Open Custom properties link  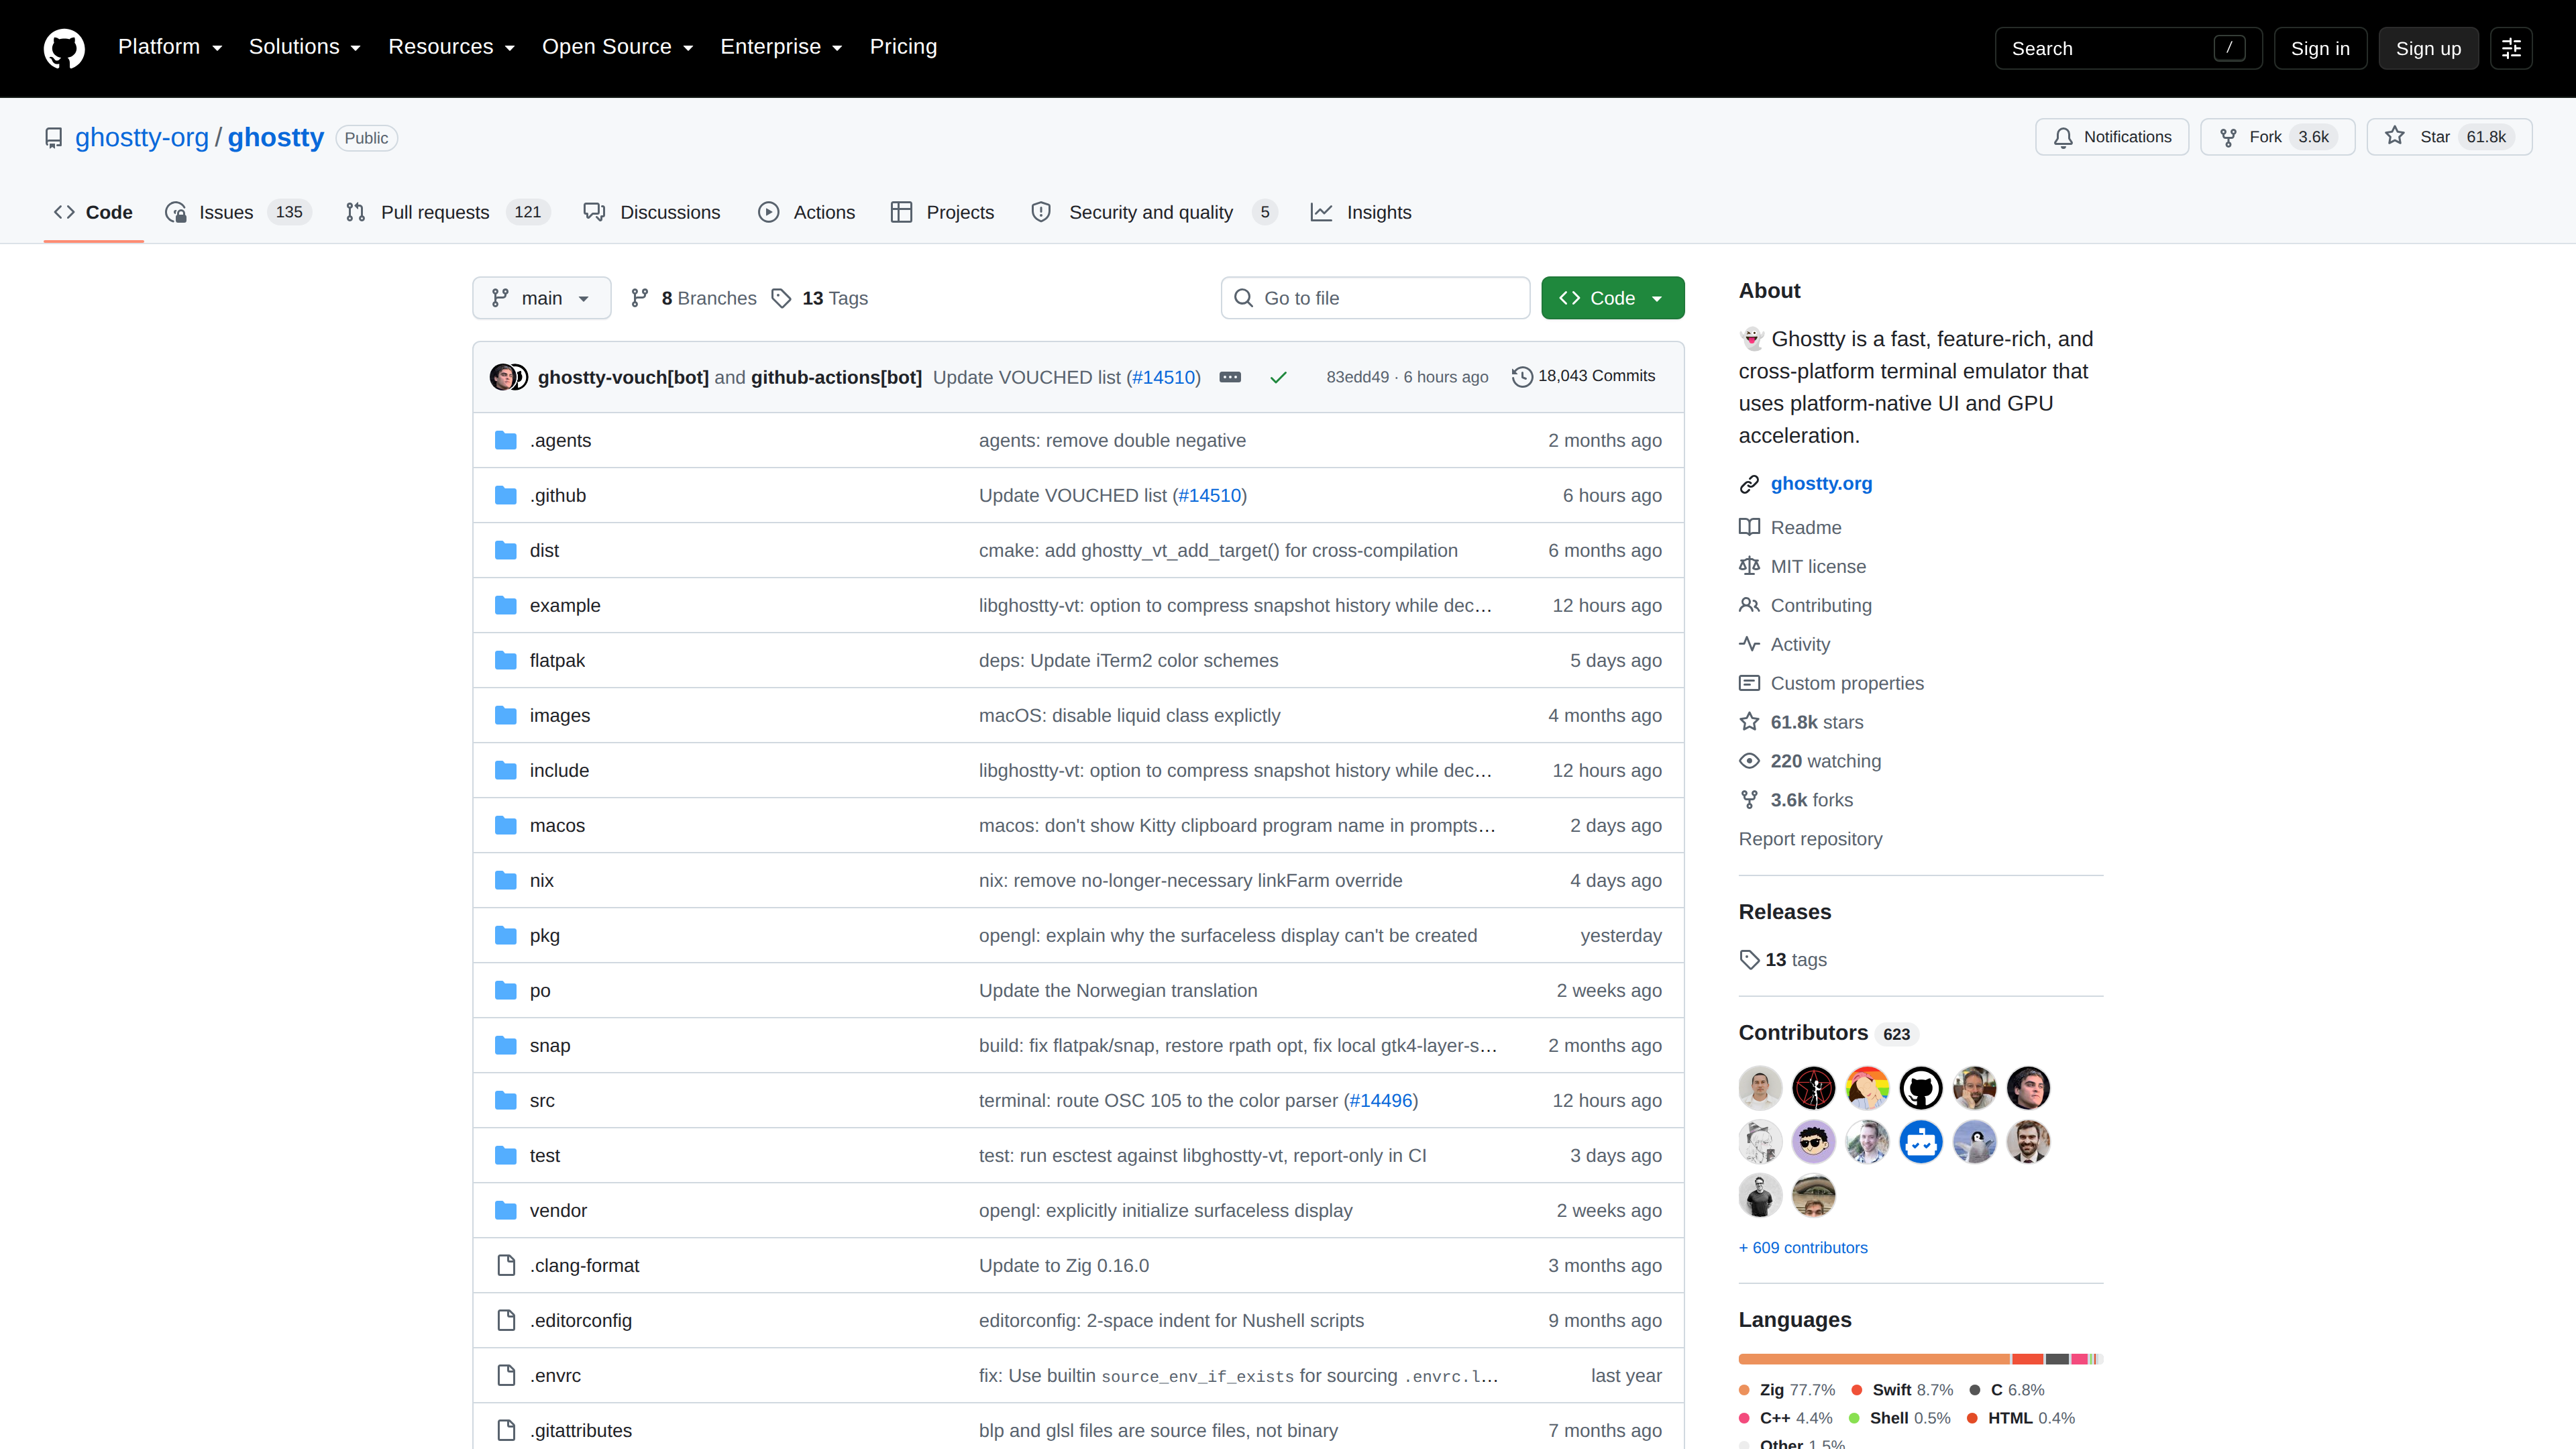(1831, 683)
